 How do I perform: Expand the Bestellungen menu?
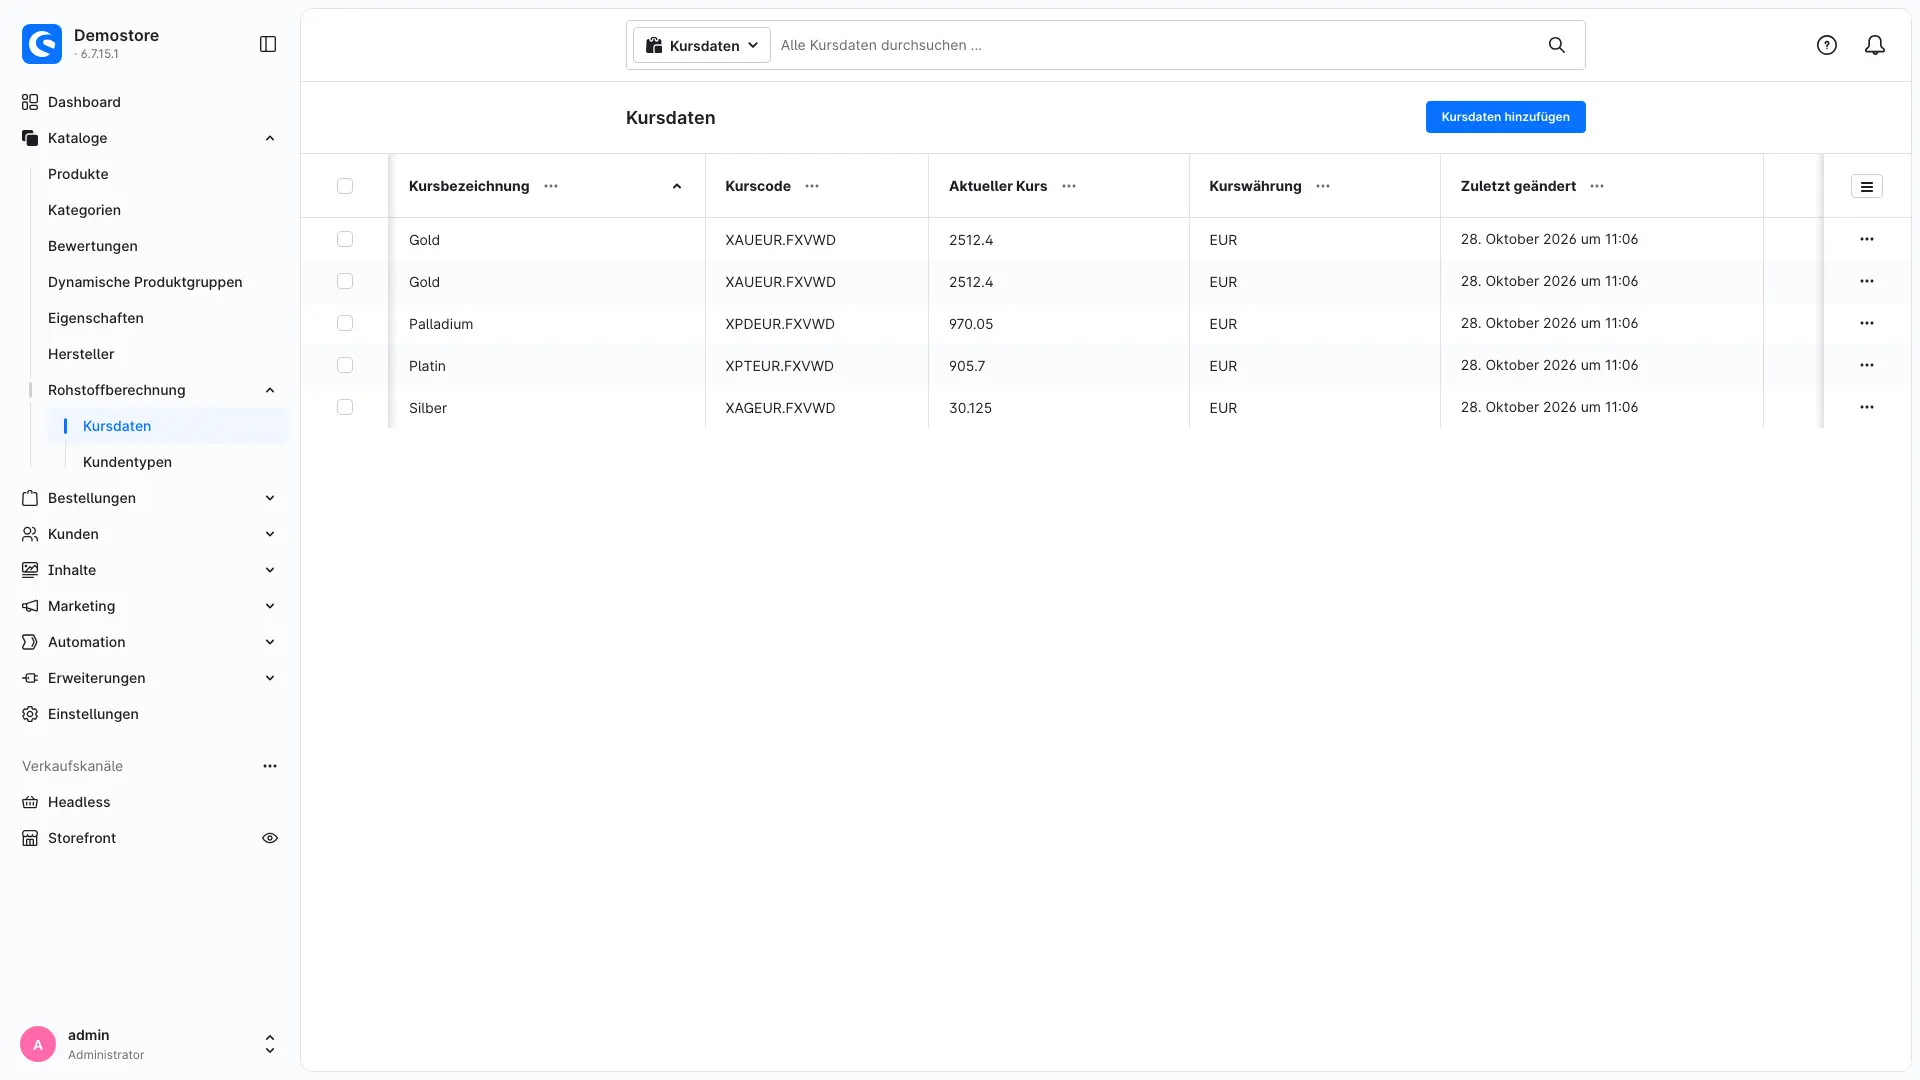150,498
